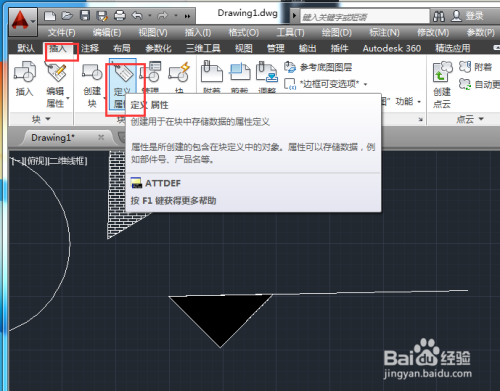Click the 登录 sign-in user icon
The image size is (500, 391).
456,16
